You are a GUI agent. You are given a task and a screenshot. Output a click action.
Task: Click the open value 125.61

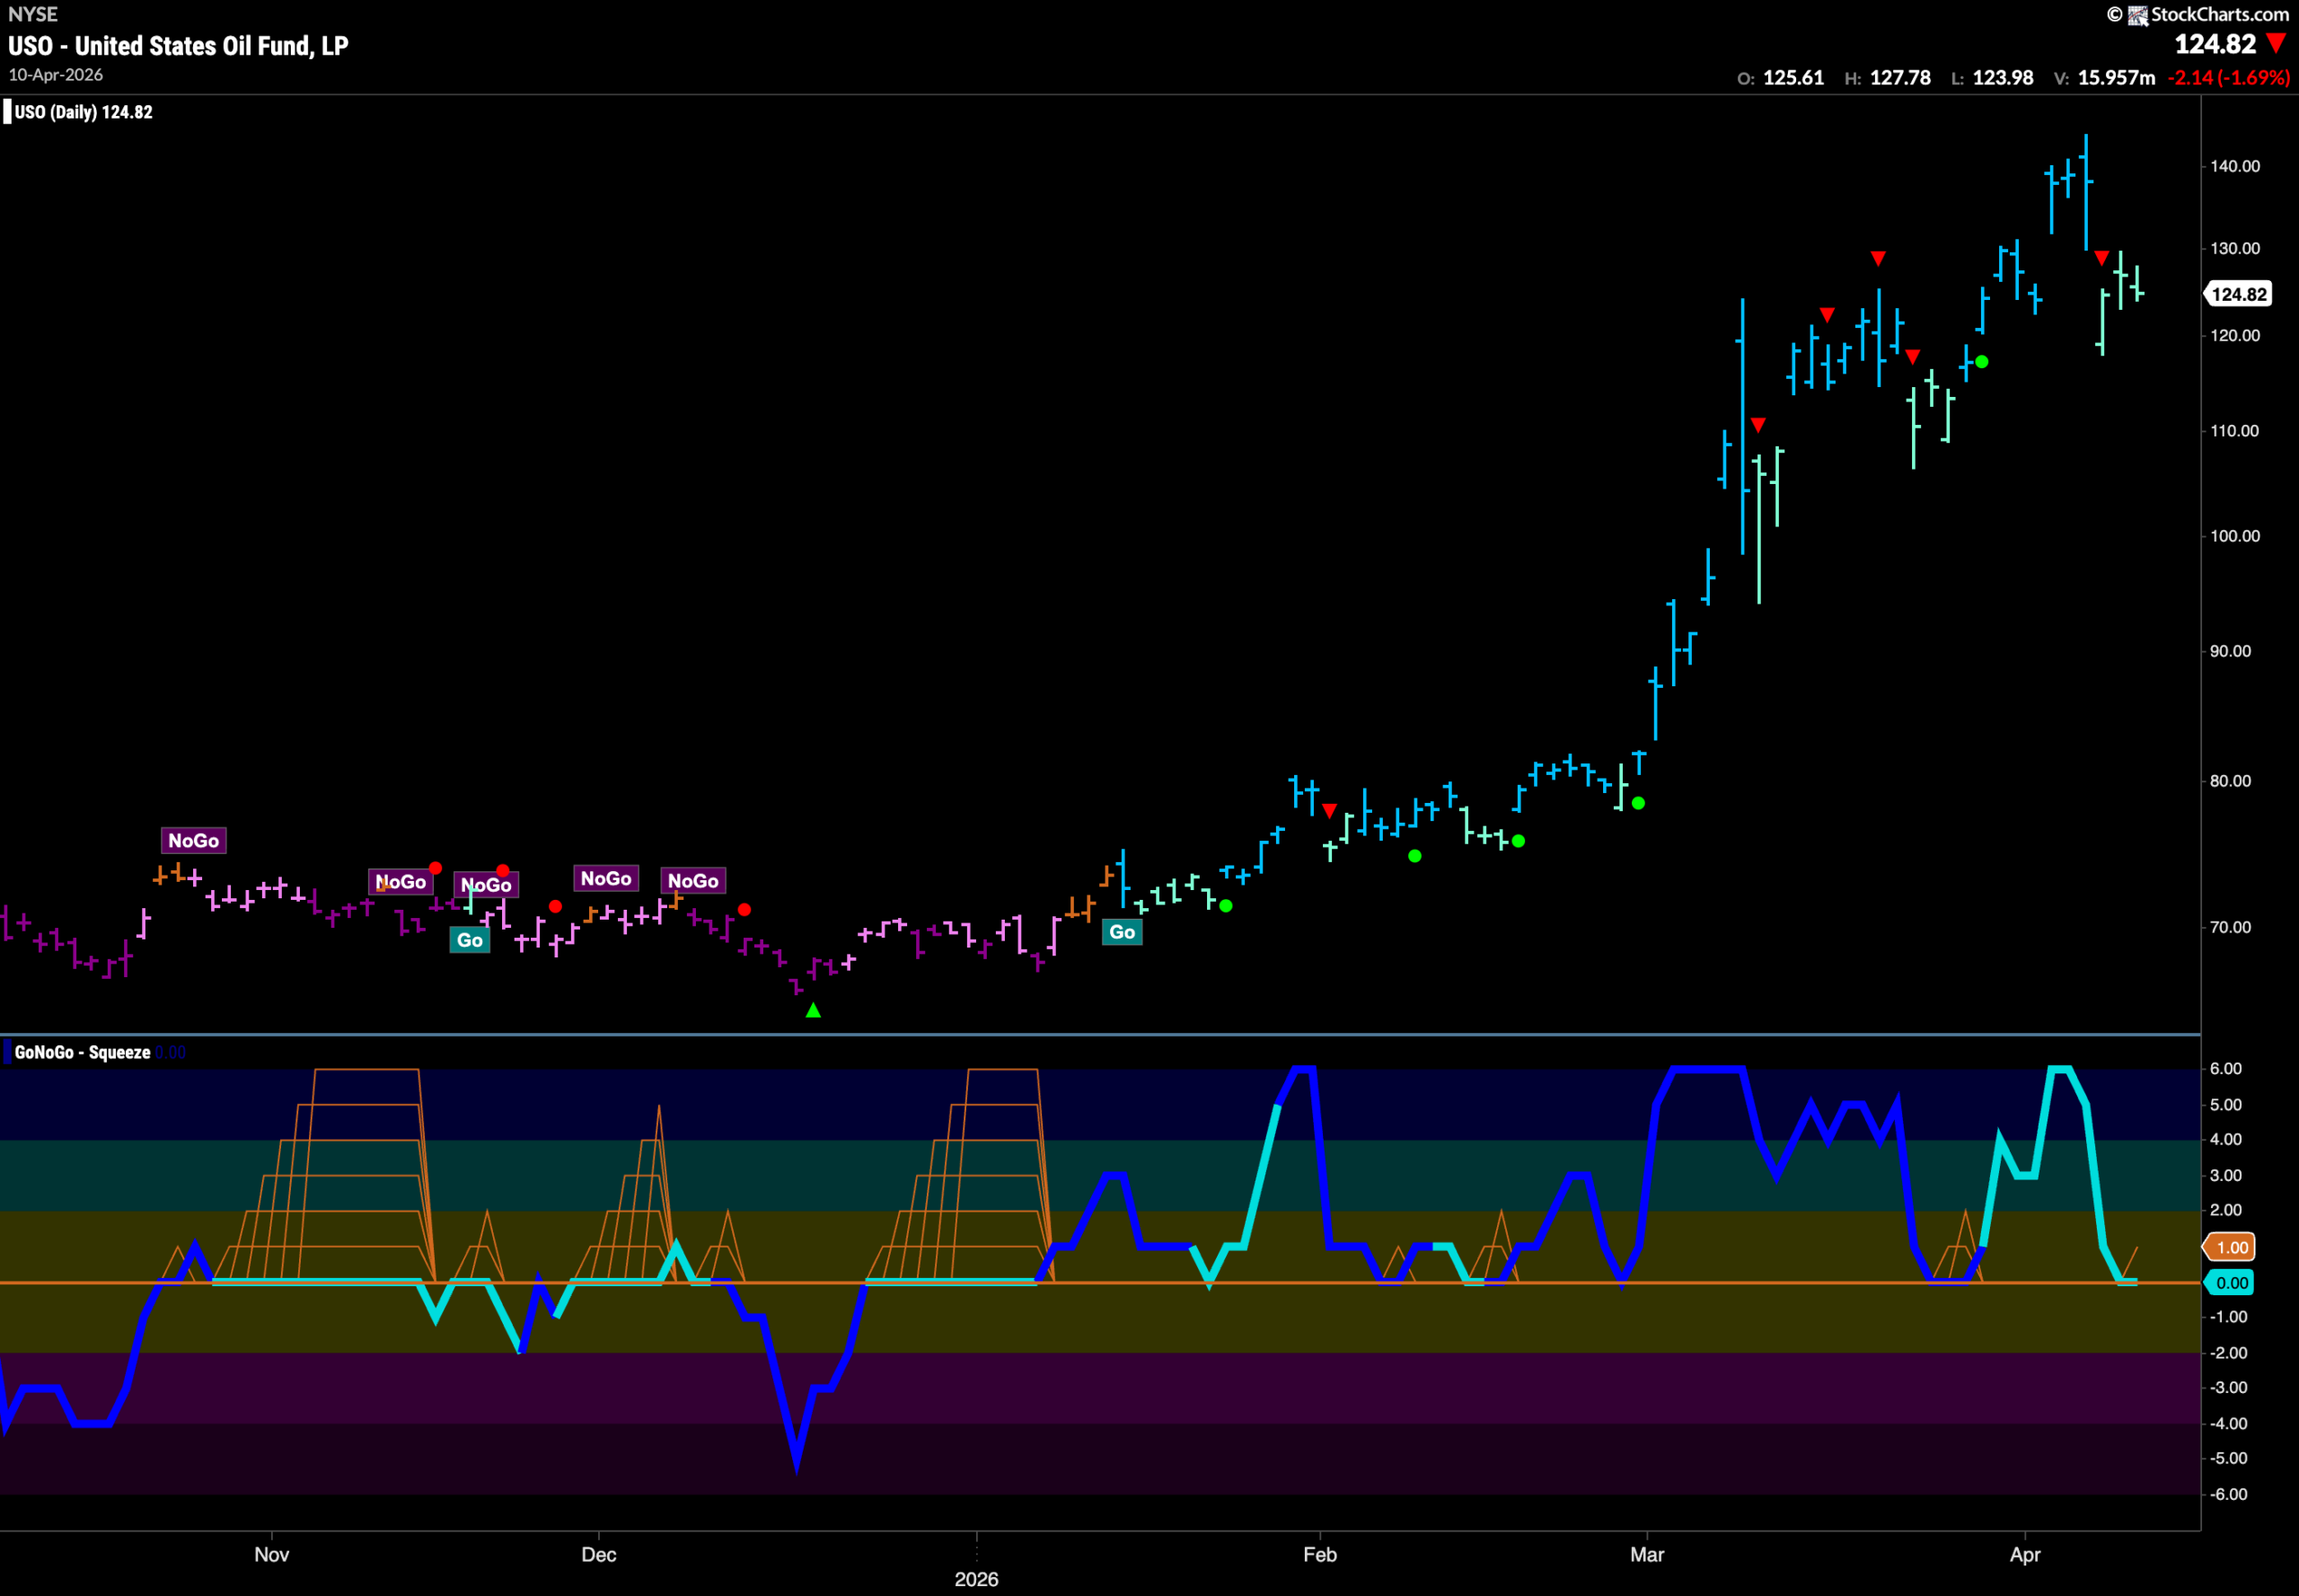click(x=1793, y=78)
